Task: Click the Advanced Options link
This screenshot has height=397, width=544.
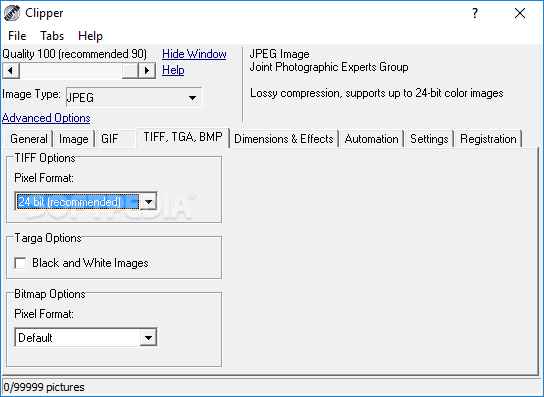Action: (x=46, y=118)
